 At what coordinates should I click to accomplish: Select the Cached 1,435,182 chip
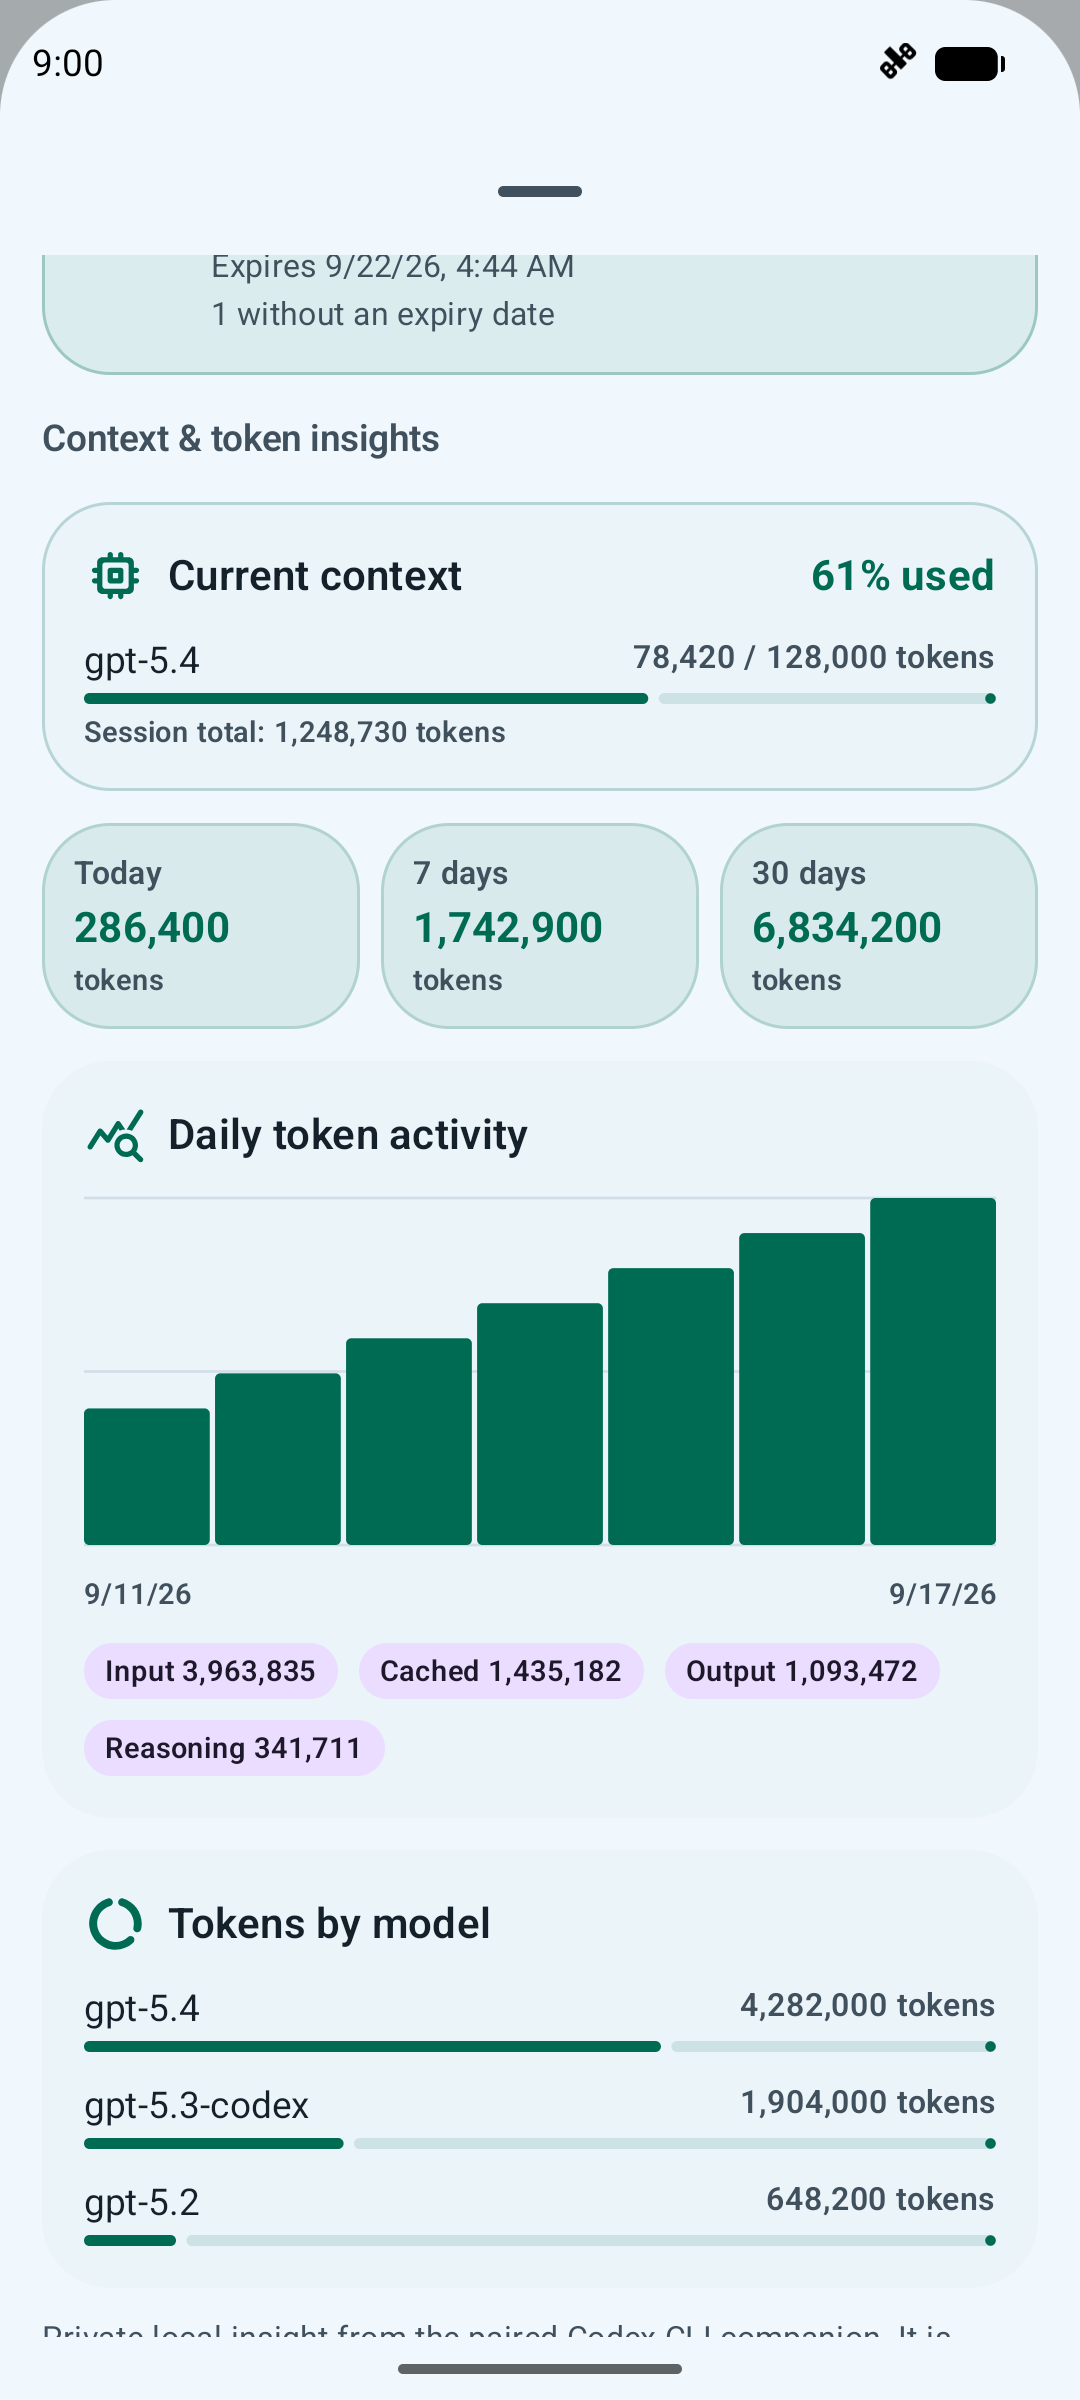point(501,1671)
